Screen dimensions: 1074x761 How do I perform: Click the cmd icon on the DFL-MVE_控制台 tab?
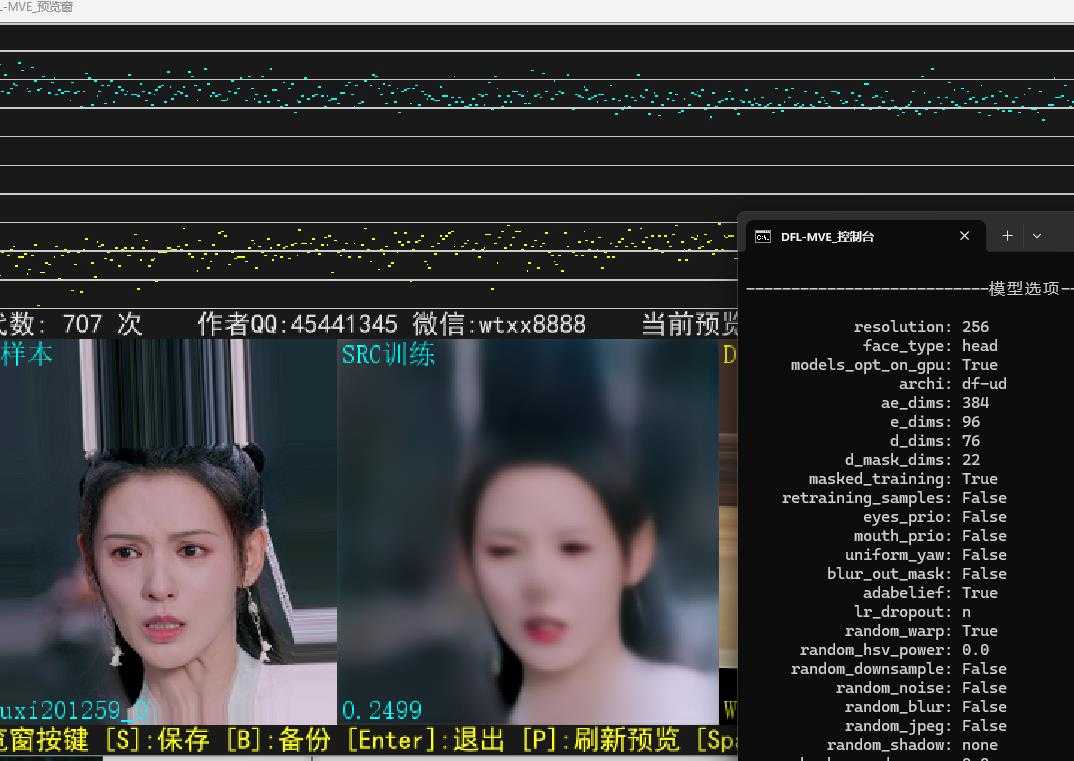point(762,236)
